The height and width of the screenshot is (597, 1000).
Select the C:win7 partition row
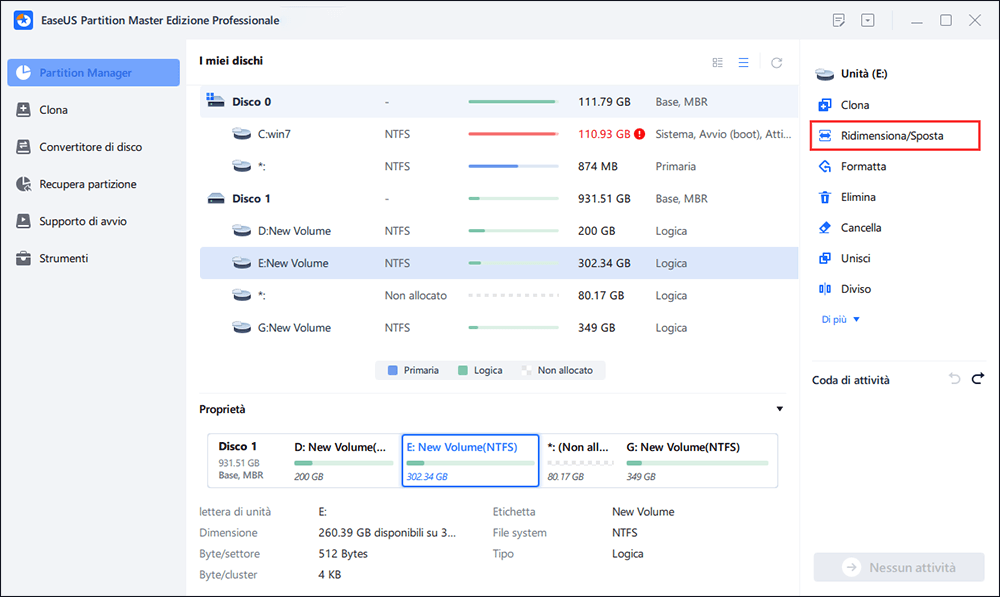[499, 134]
